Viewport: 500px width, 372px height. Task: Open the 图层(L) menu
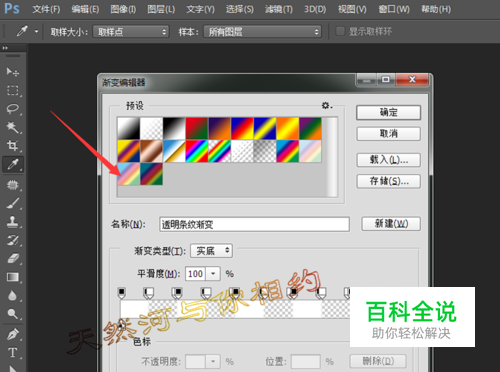point(161,9)
